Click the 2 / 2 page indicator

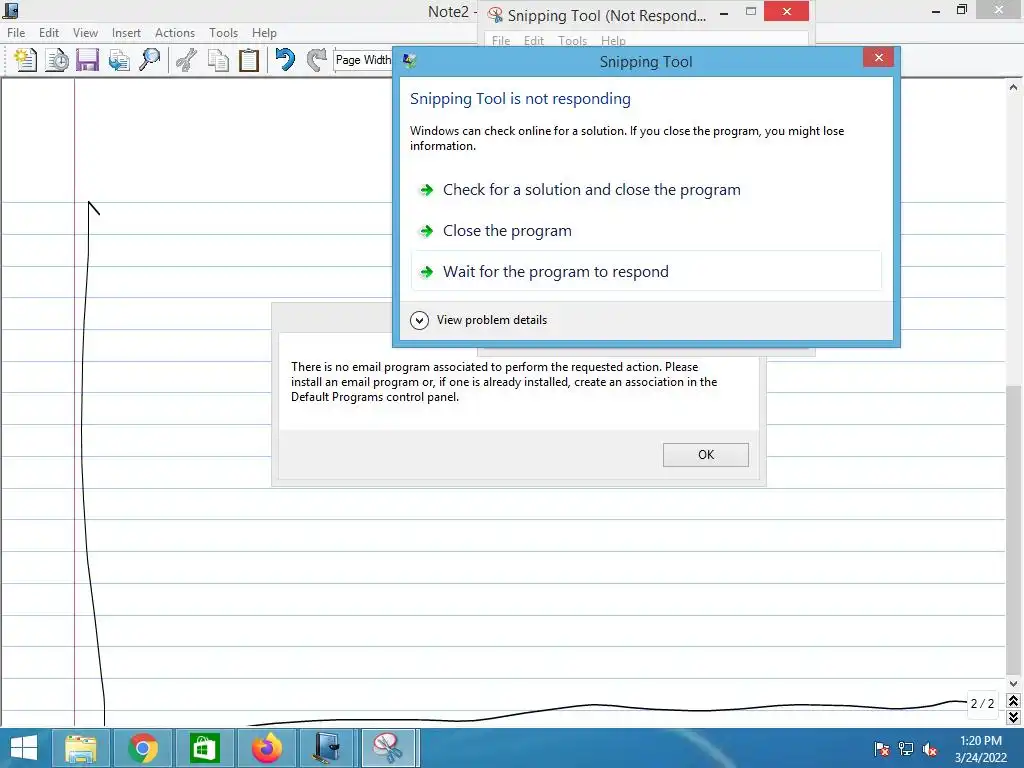coord(982,704)
